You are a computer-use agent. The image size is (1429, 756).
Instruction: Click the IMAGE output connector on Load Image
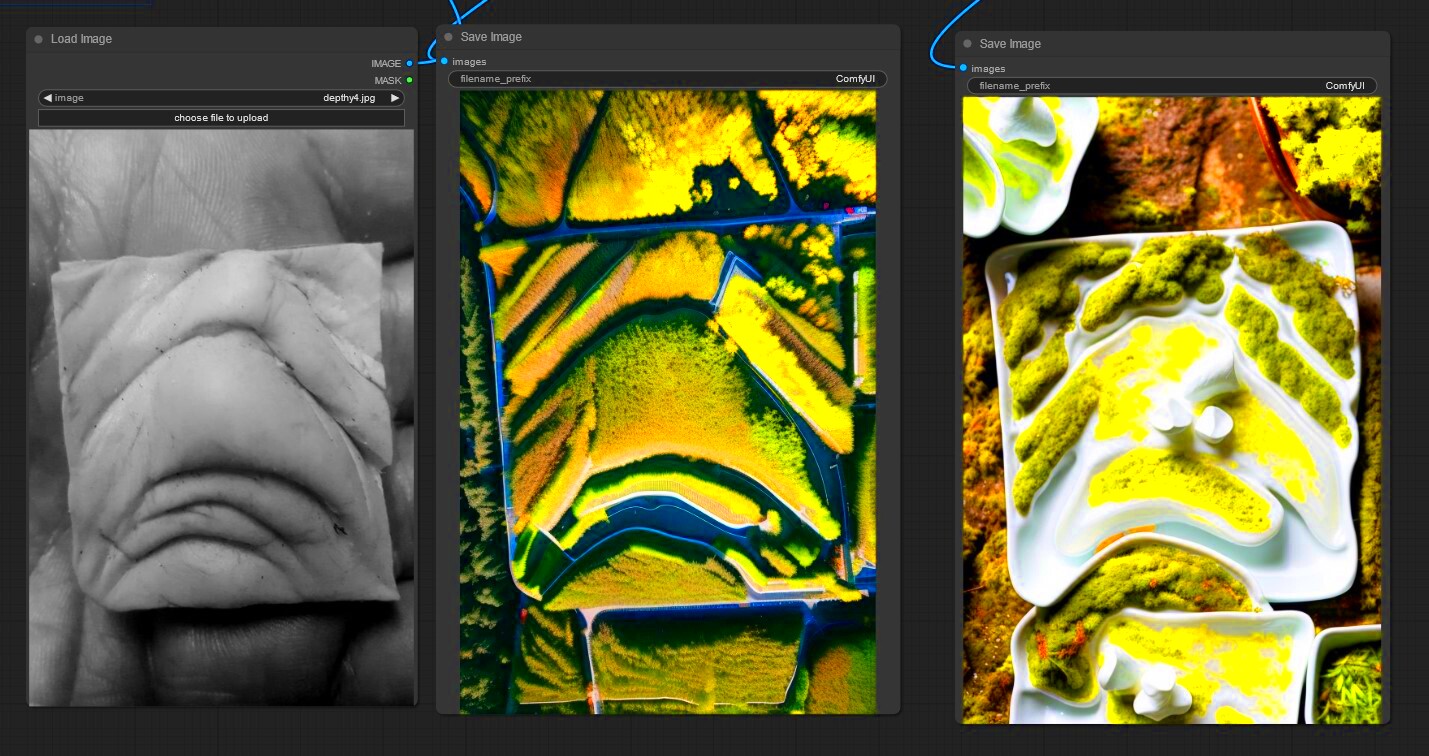pos(410,63)
